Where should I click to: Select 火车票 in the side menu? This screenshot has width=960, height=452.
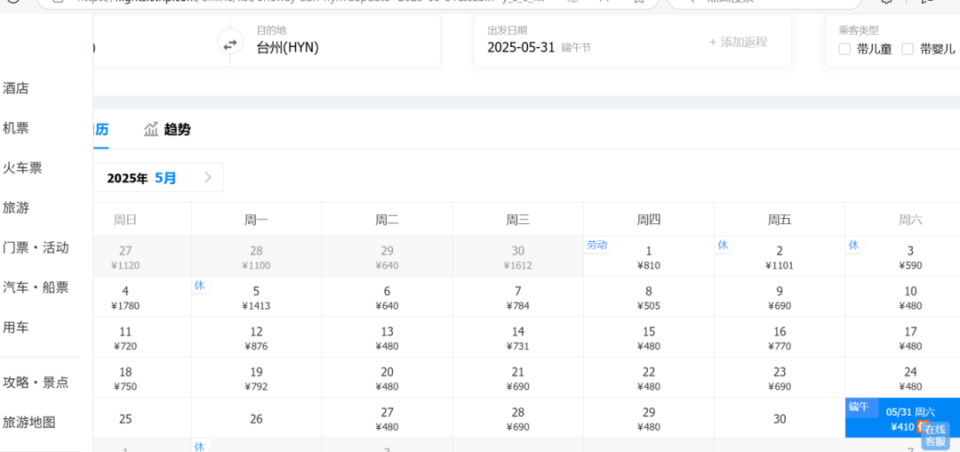coord(22,168)
